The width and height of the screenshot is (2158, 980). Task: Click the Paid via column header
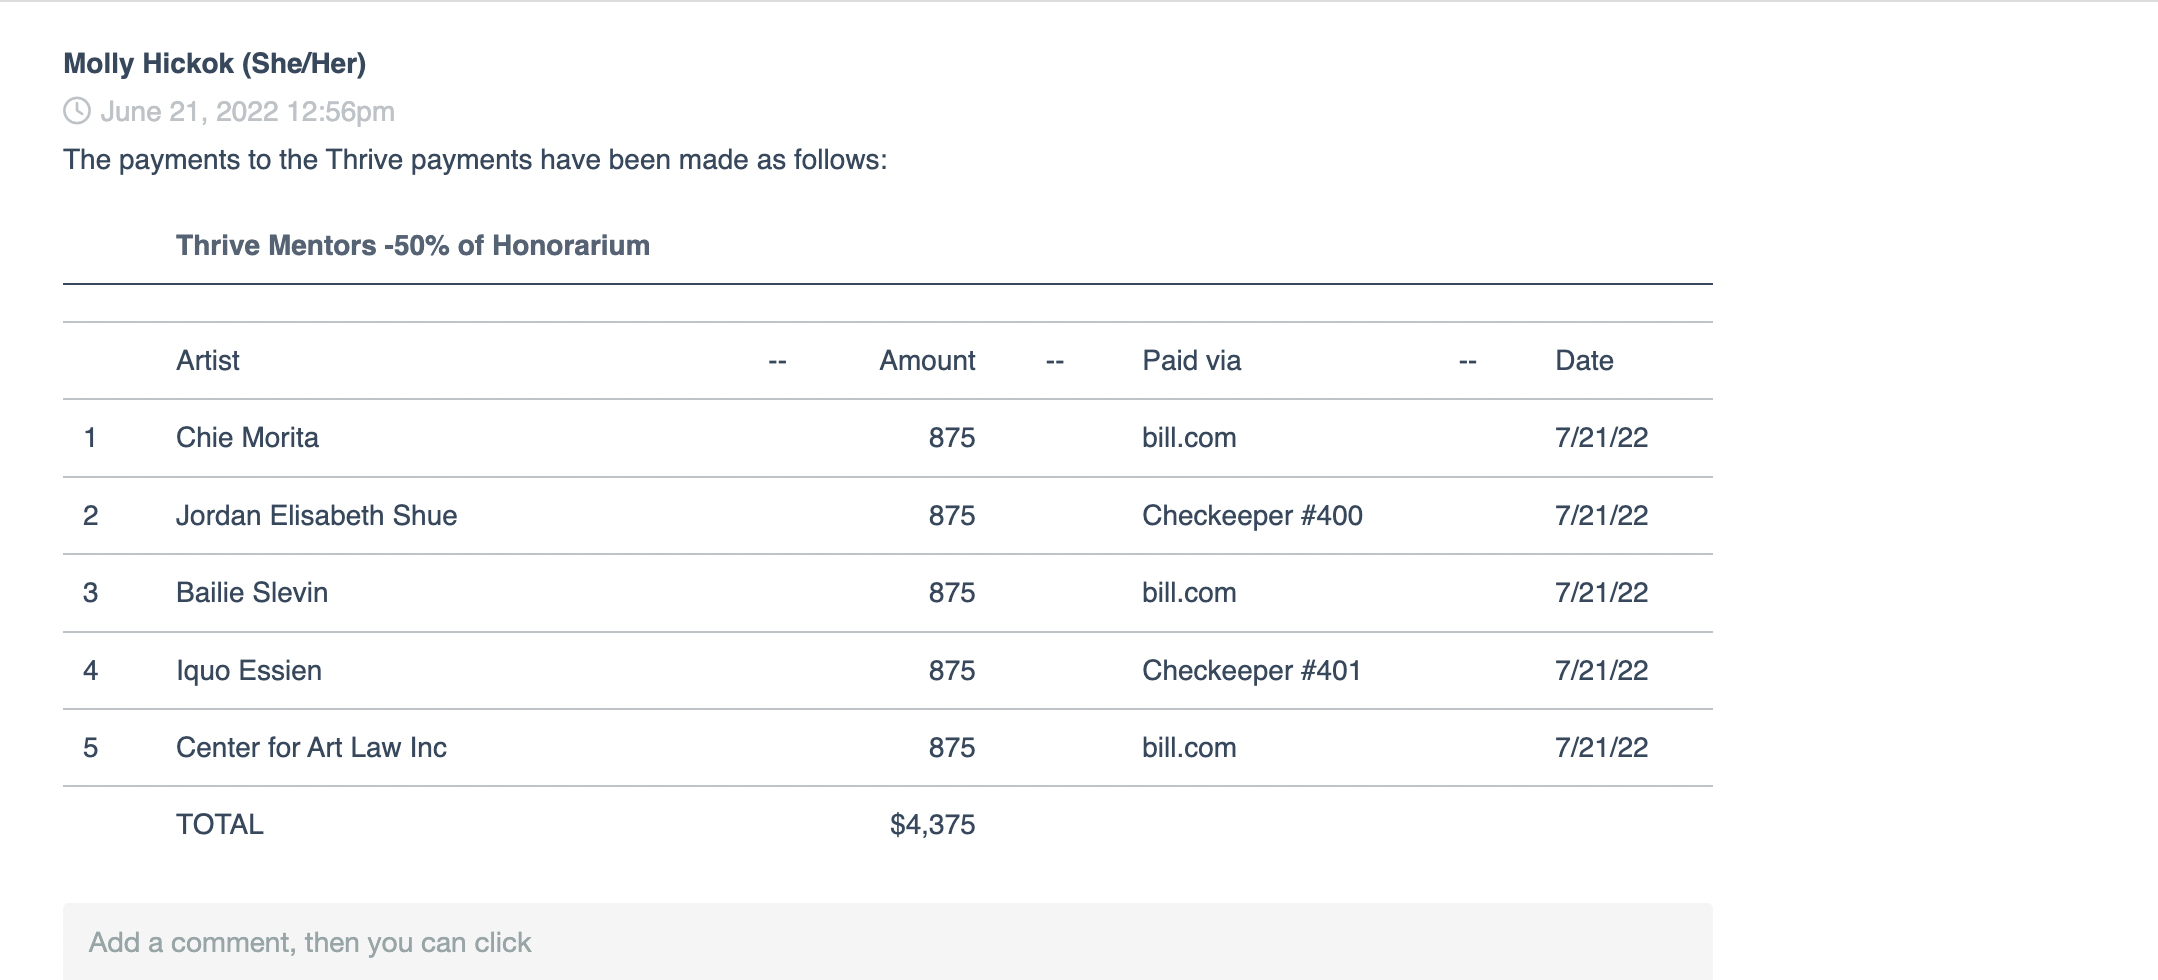coord(1192,361)
